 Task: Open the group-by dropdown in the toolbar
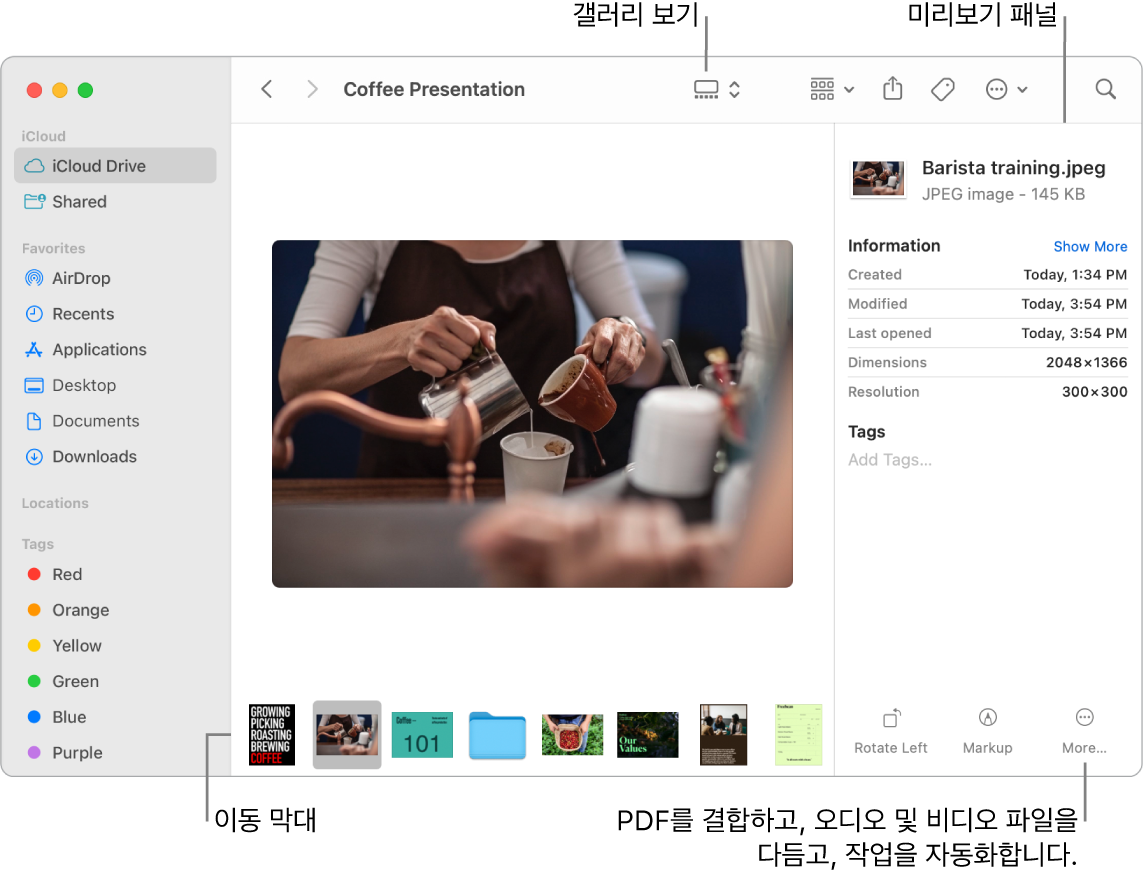(x=830, y=89)
